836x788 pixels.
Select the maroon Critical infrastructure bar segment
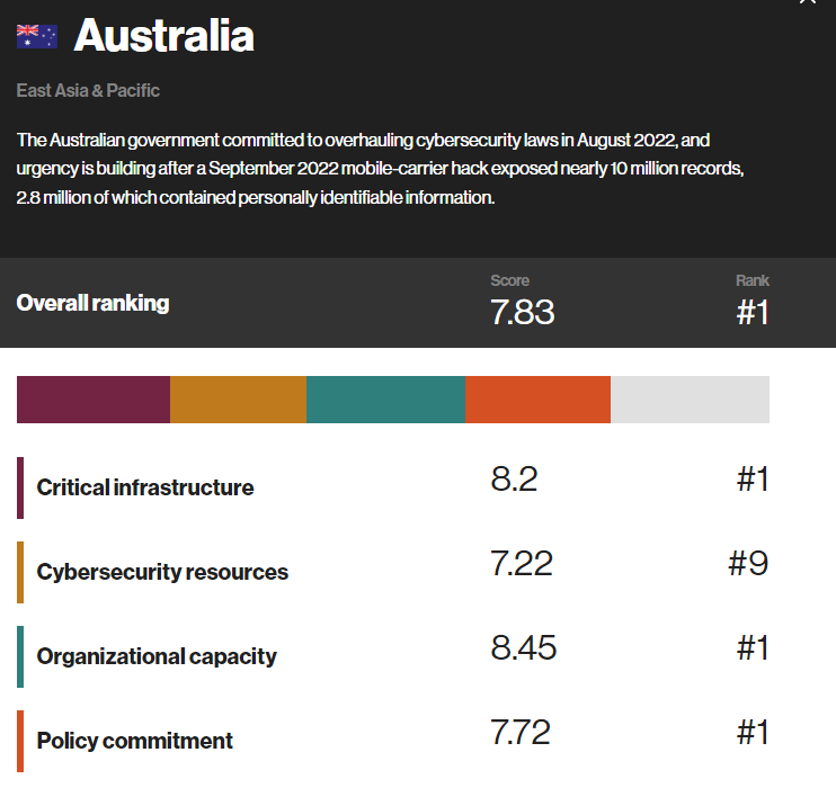tap(93, 399)
